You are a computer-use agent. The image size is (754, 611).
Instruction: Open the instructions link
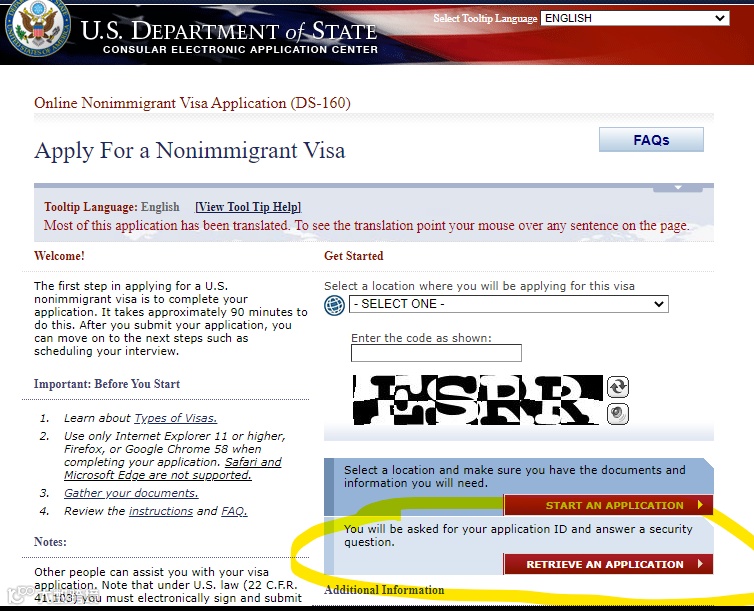click(x=161, y=511)
